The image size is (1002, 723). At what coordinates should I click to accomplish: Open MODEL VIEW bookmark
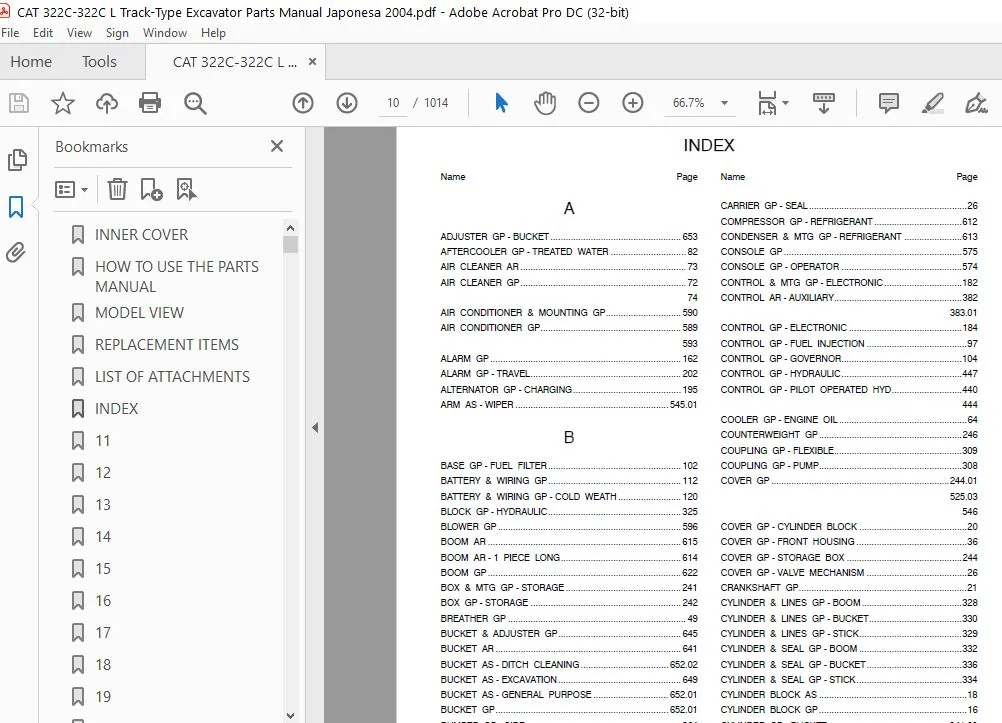[139, 313]
